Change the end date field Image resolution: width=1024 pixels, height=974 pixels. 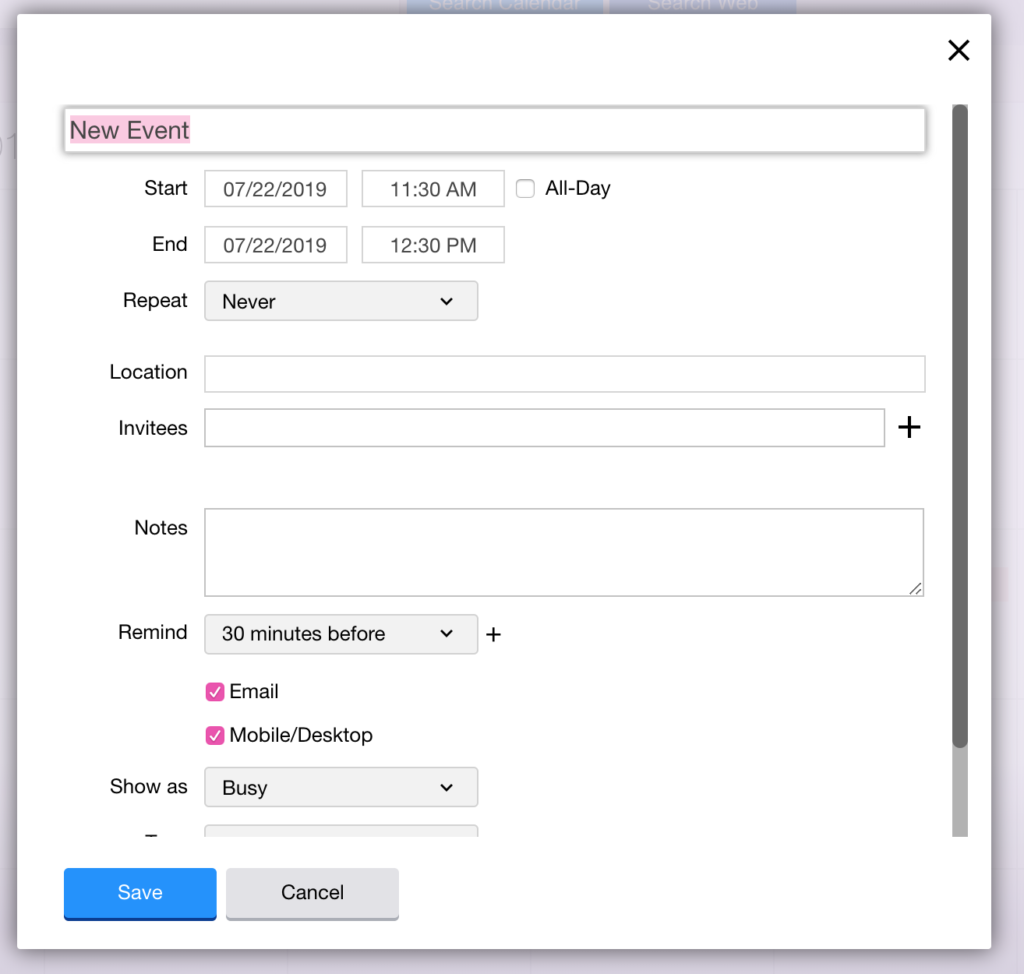pyautogui.click(x=276, y=245)
